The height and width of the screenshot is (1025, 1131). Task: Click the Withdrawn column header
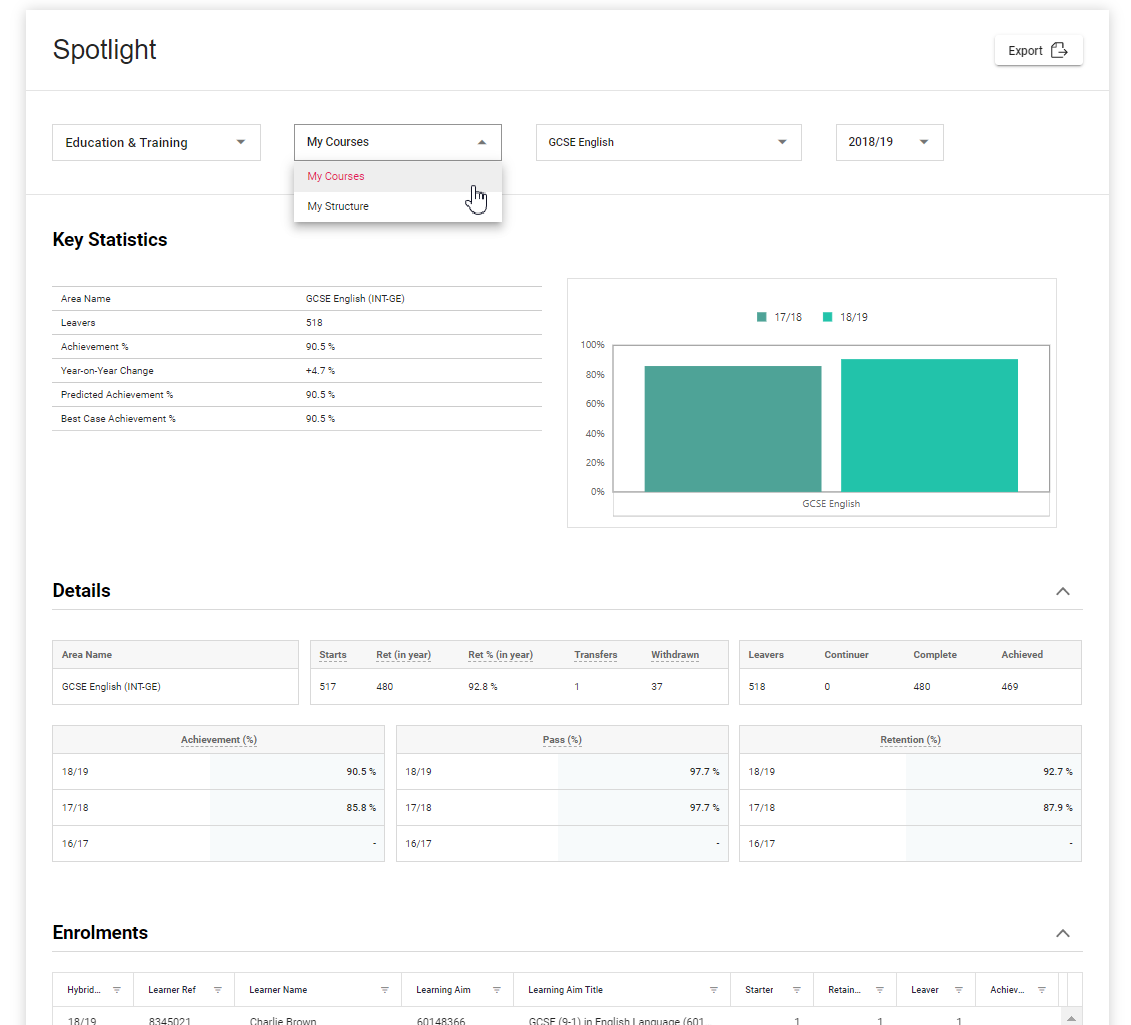pos(675,655)
